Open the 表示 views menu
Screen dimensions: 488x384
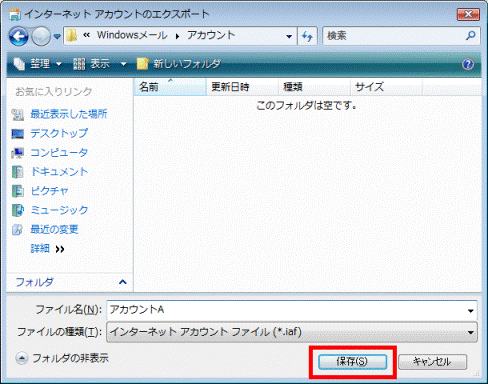coord(92,64)
